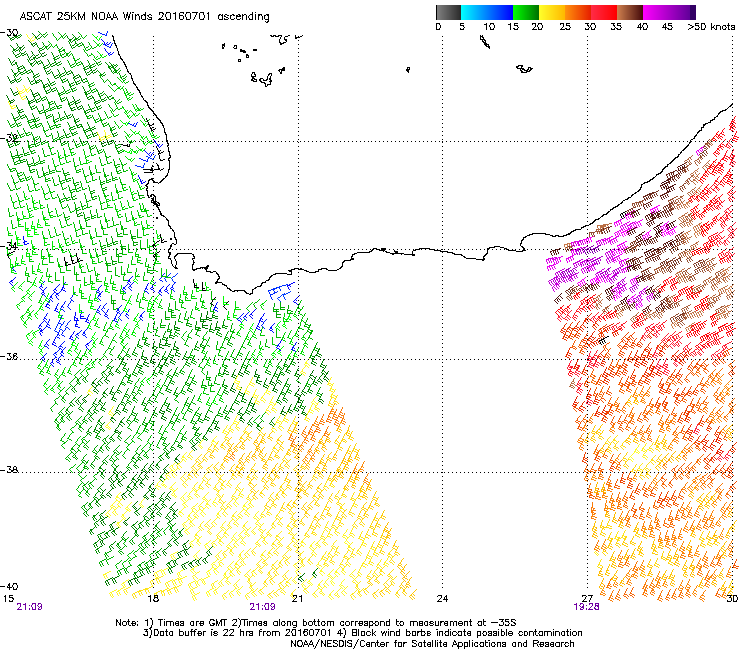Viewport: 740px width, 650px height.
Task: Click the "27" longitude axis label
Action: click(587, 599)
